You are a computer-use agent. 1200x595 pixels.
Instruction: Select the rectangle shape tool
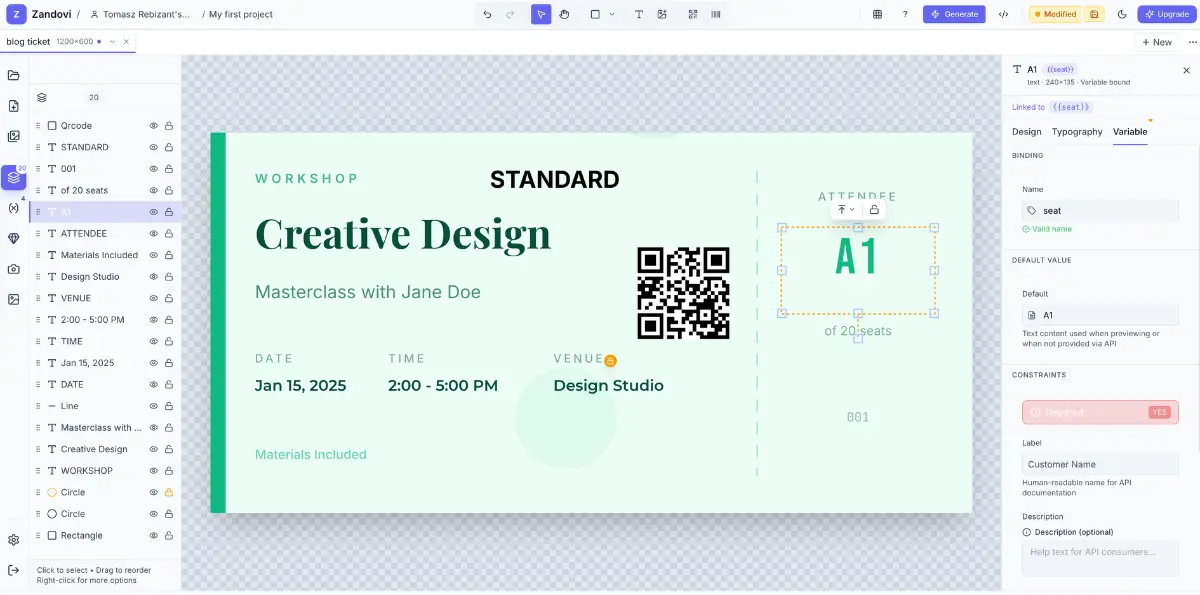point(595,14)
